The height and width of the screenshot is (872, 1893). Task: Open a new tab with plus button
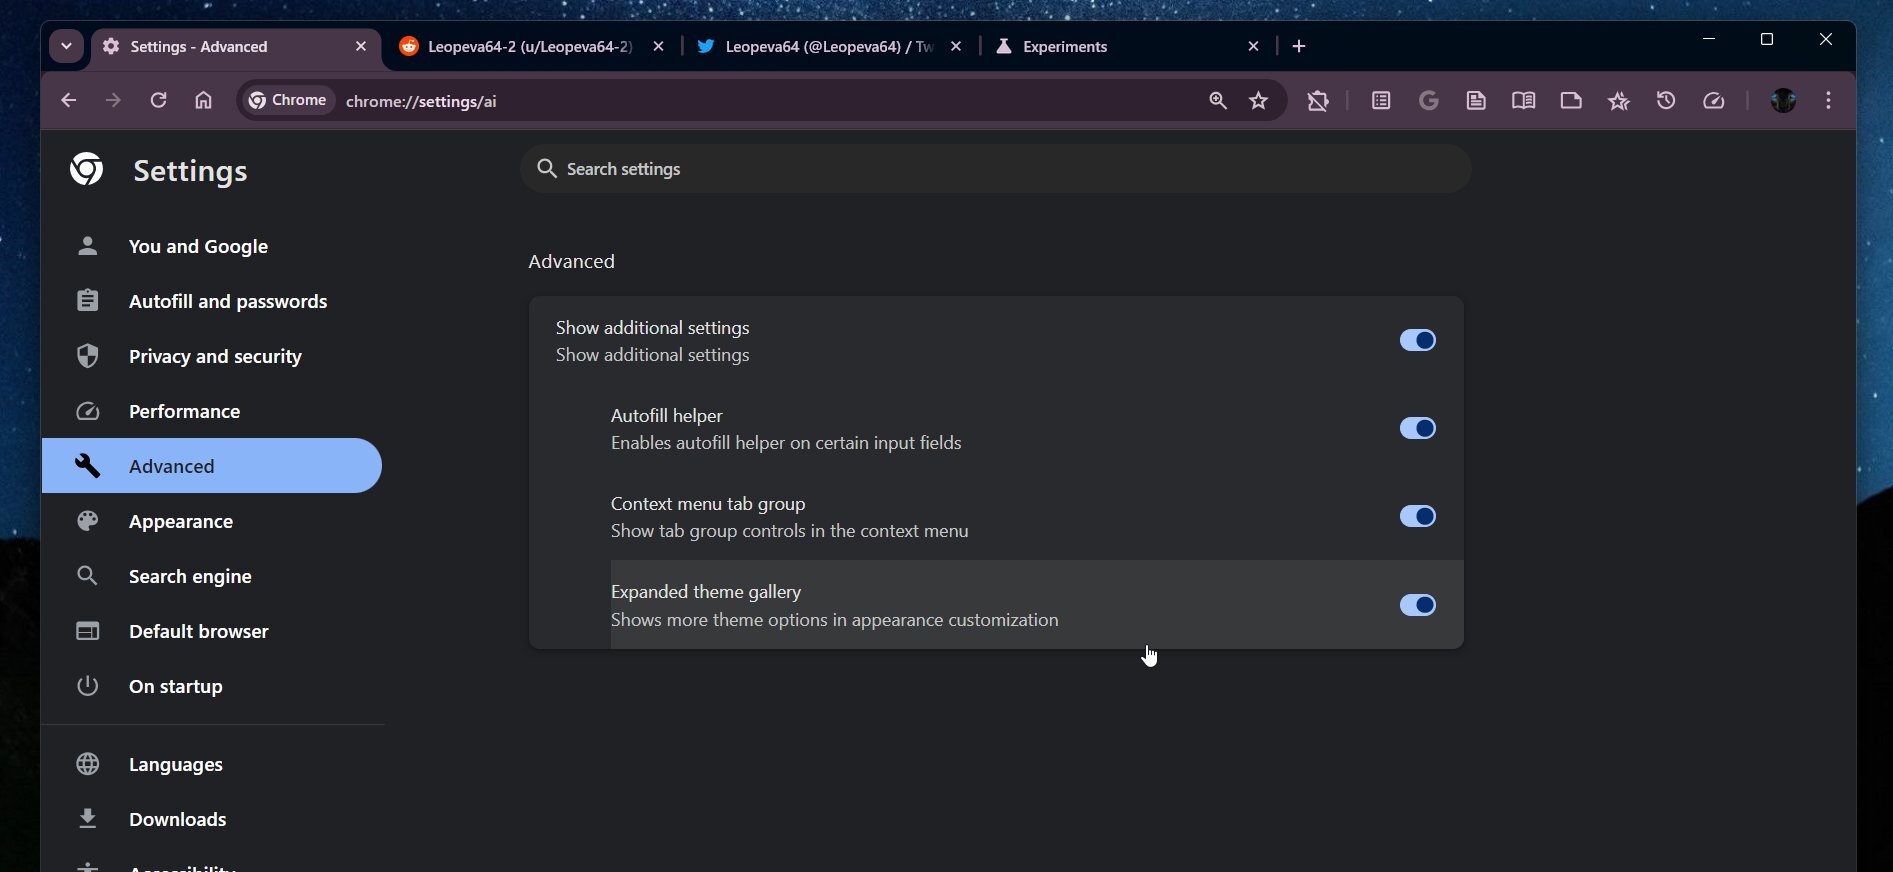[1299, 47]
